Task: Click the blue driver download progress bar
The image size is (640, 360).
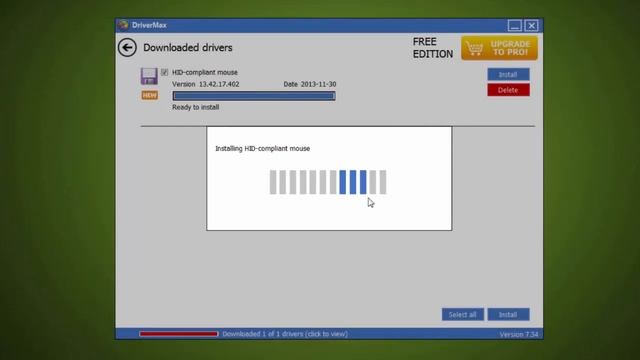Action: coord(254,96)
